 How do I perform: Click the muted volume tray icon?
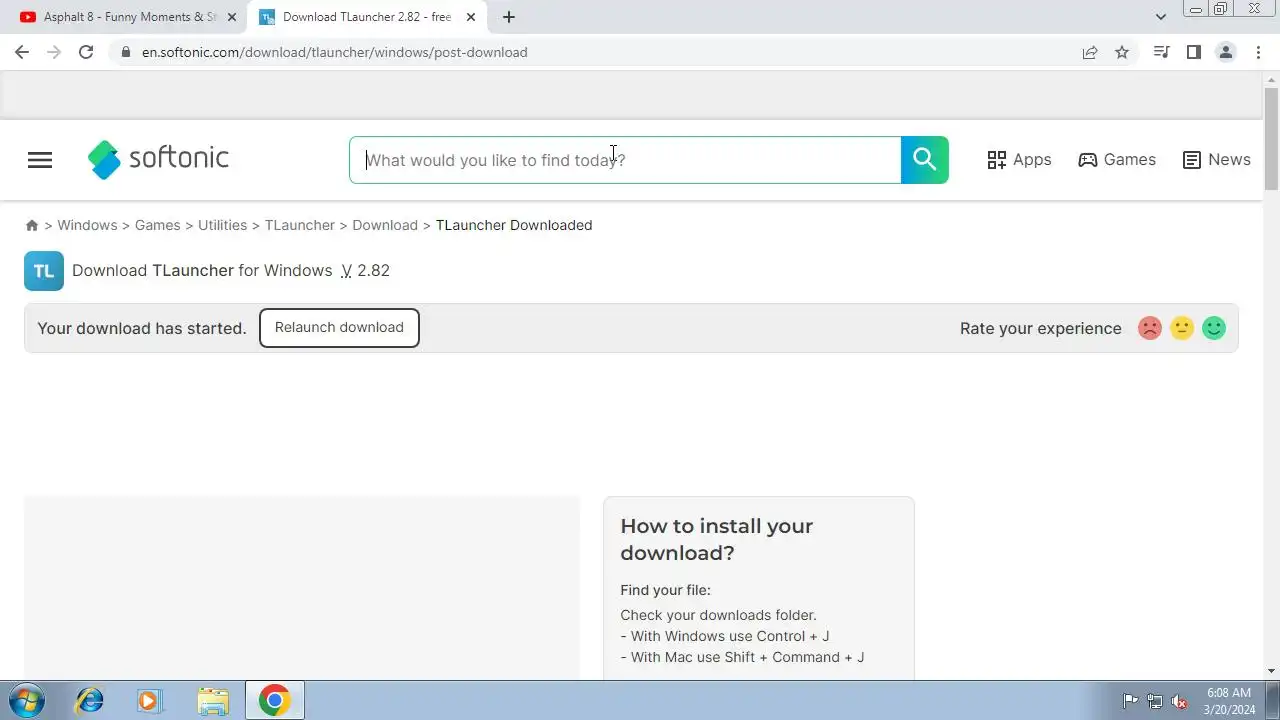click(1179, 701)
